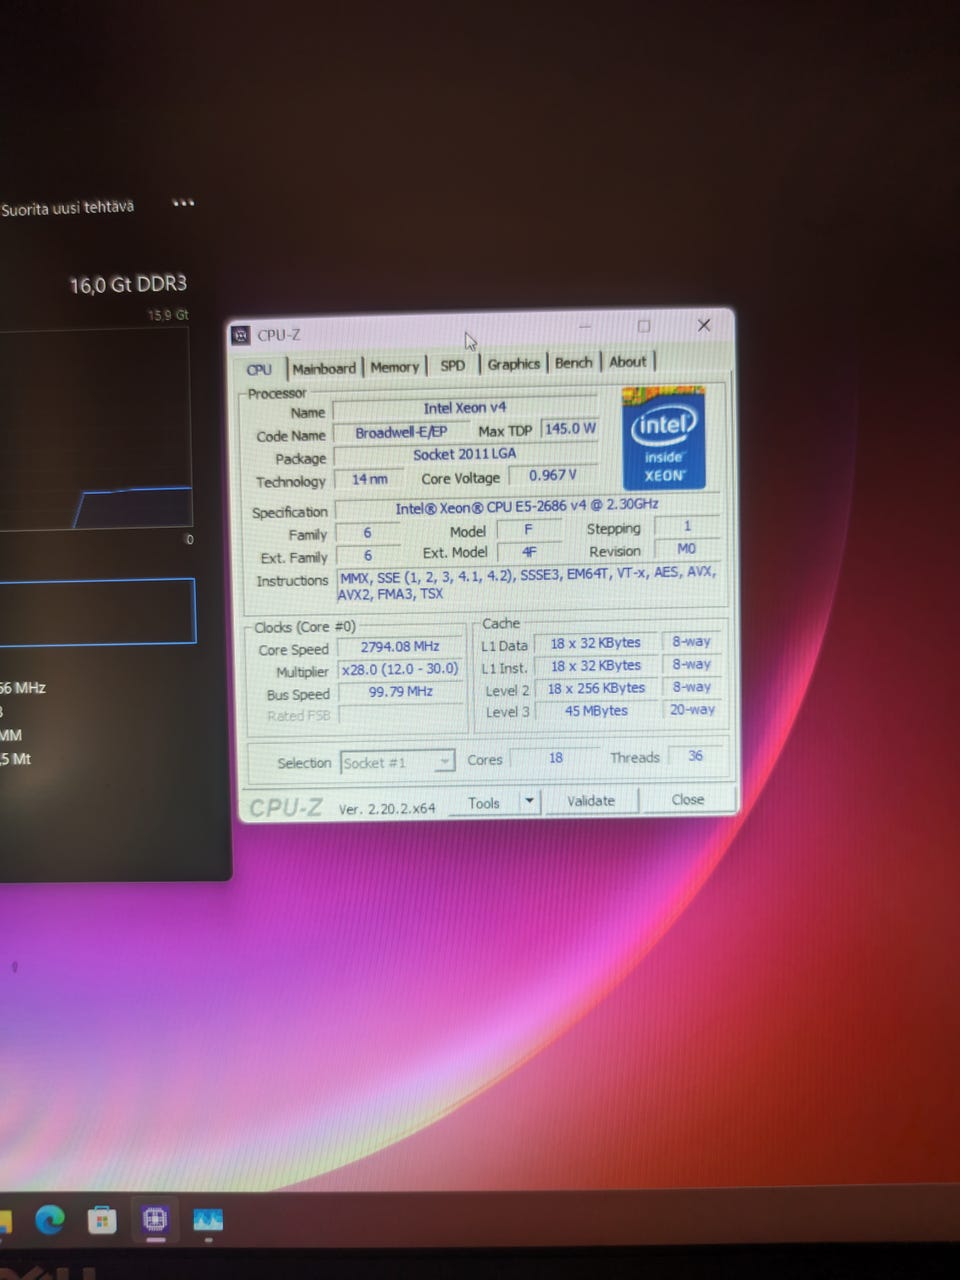
Task: Switch to the Mainboard tab
Action: pos(324,368)
